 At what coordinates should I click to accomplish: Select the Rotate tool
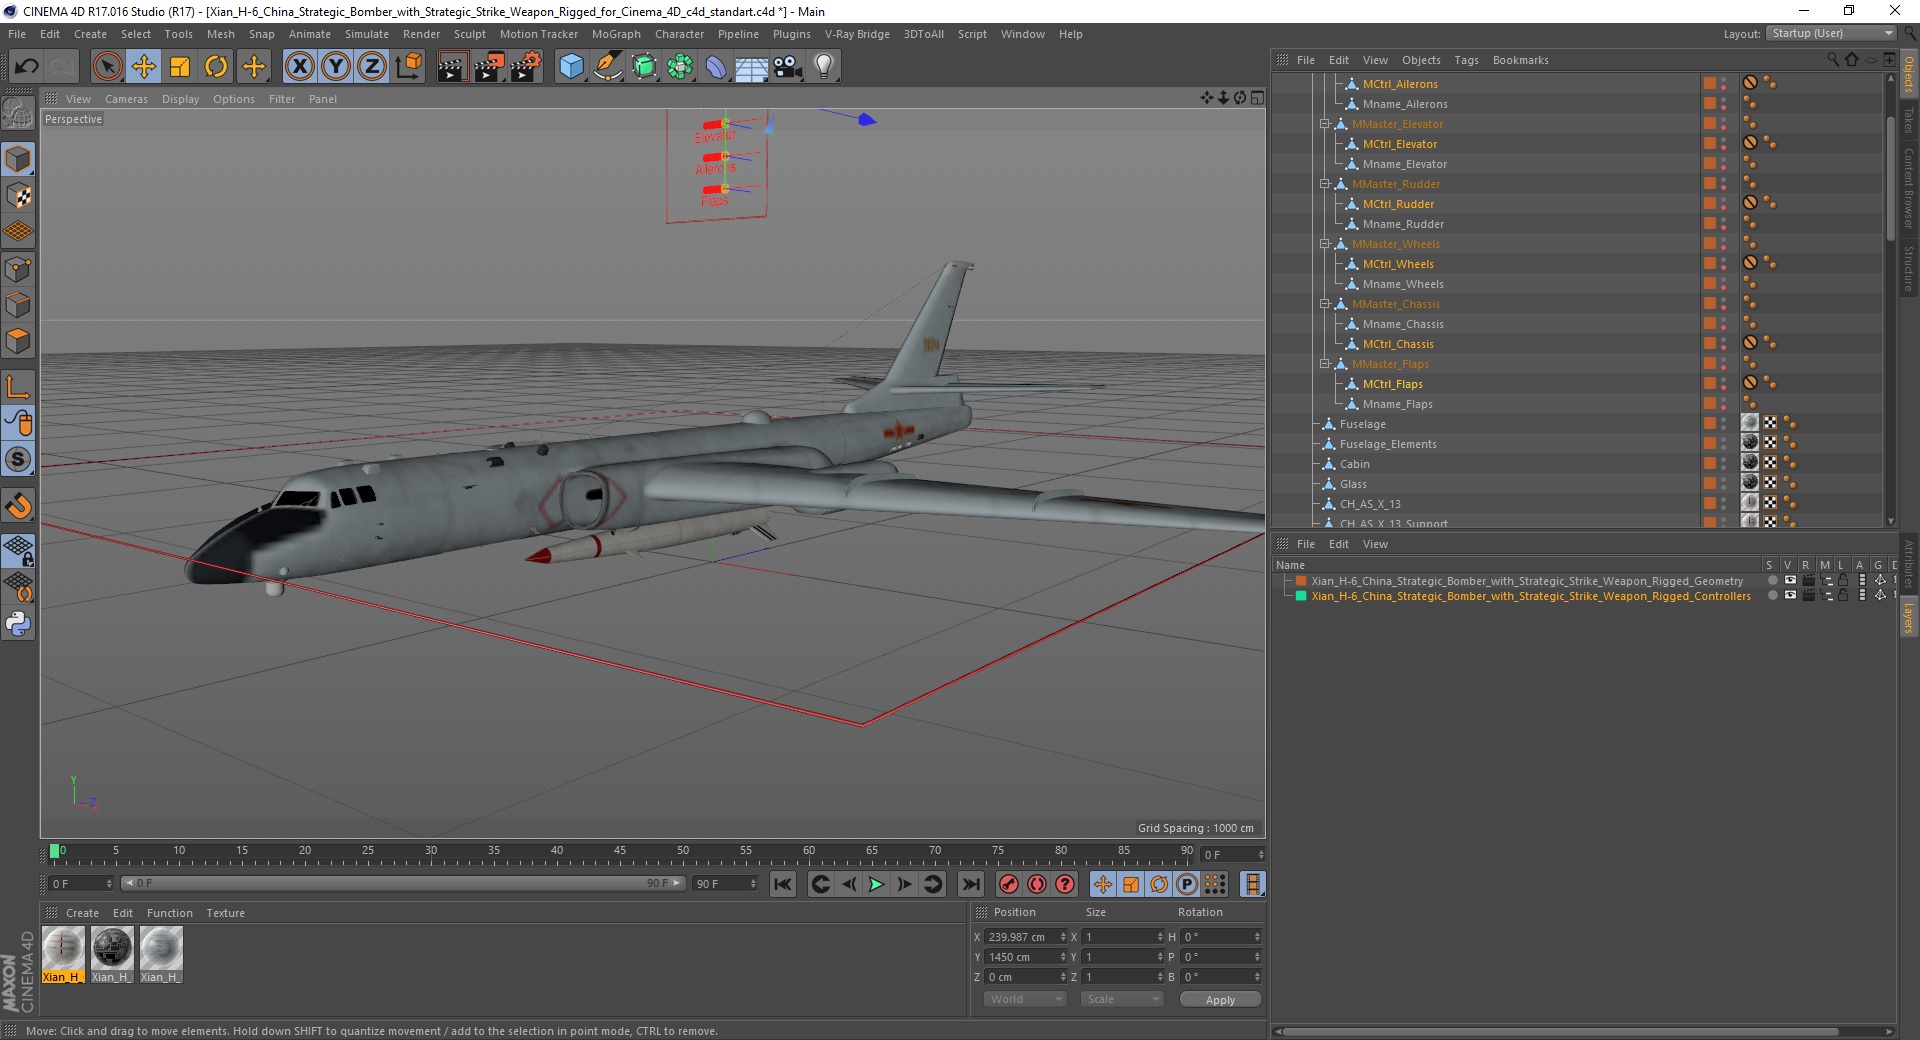pyautogui.click(x=216, y=67)
